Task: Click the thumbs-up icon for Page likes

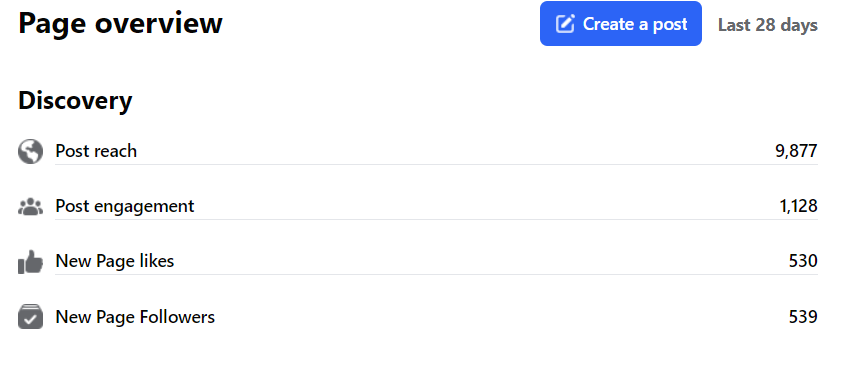Action: click(x=30, y=261)
